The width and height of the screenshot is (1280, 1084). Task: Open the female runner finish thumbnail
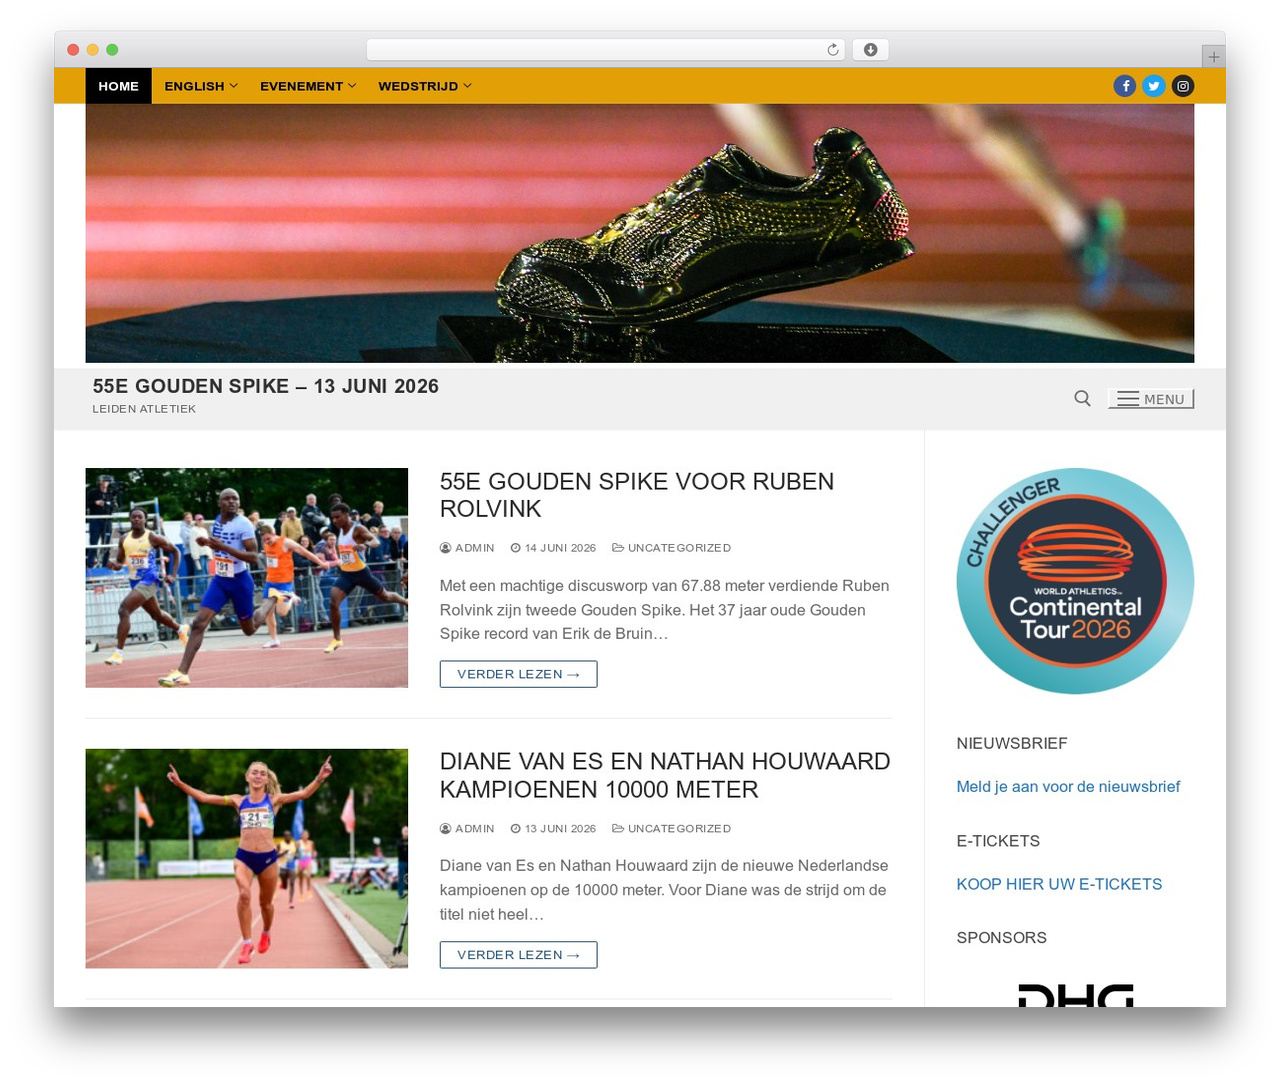[x=247, y=858]
